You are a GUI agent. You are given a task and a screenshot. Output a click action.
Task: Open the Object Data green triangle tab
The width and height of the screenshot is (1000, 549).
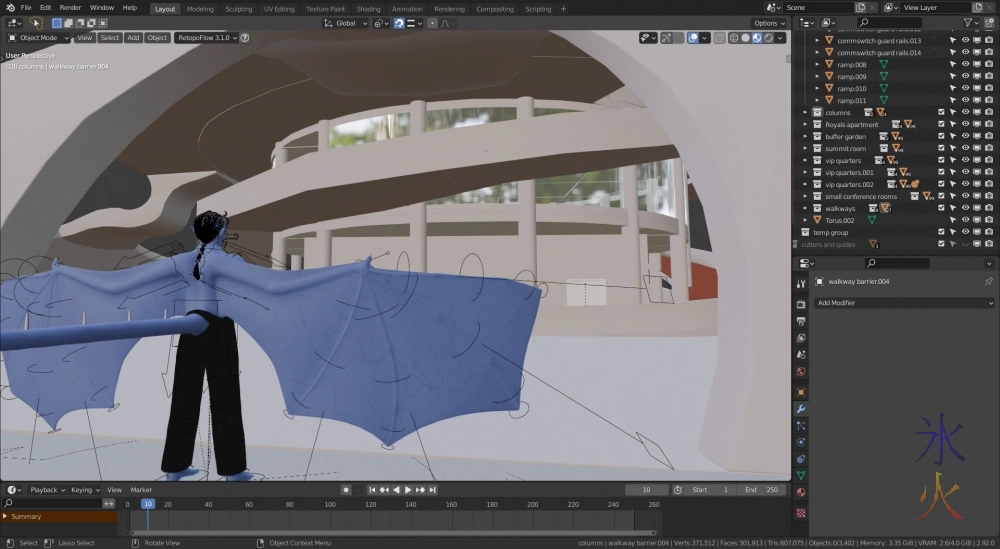coord(801,476)
